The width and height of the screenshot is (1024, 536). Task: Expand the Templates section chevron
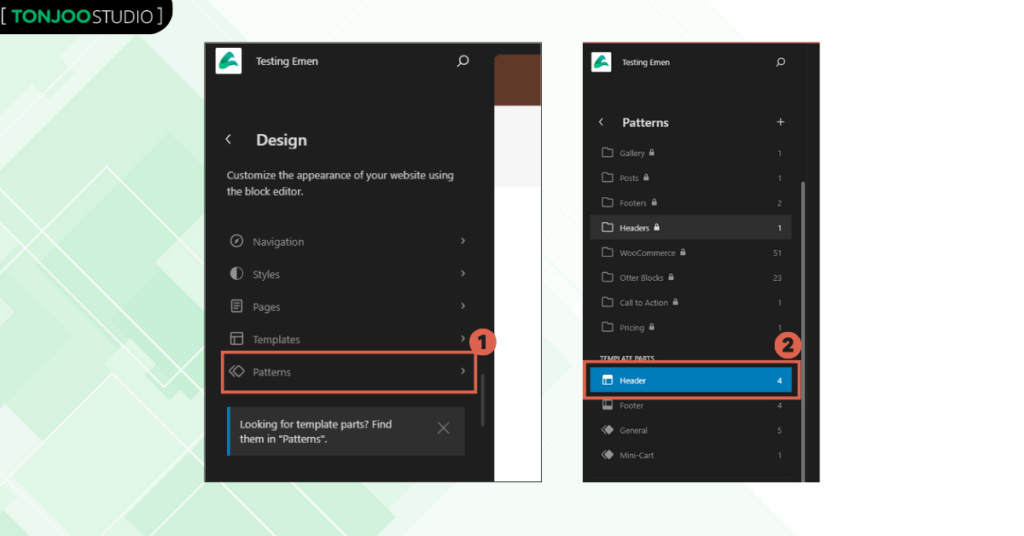(462, 339)
